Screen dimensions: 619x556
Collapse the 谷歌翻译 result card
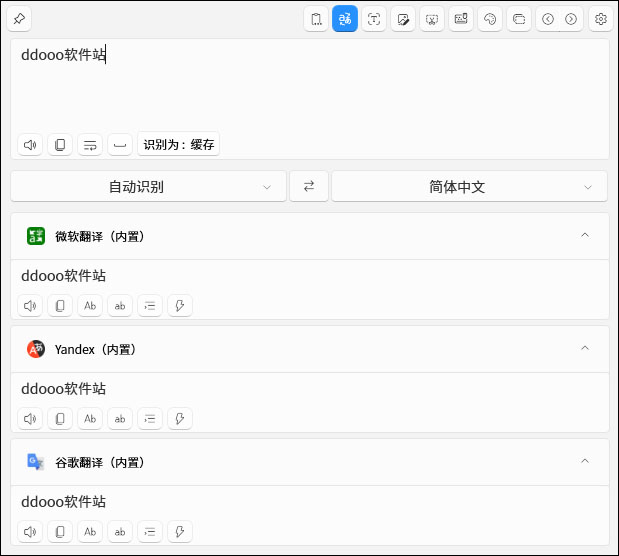585,461
